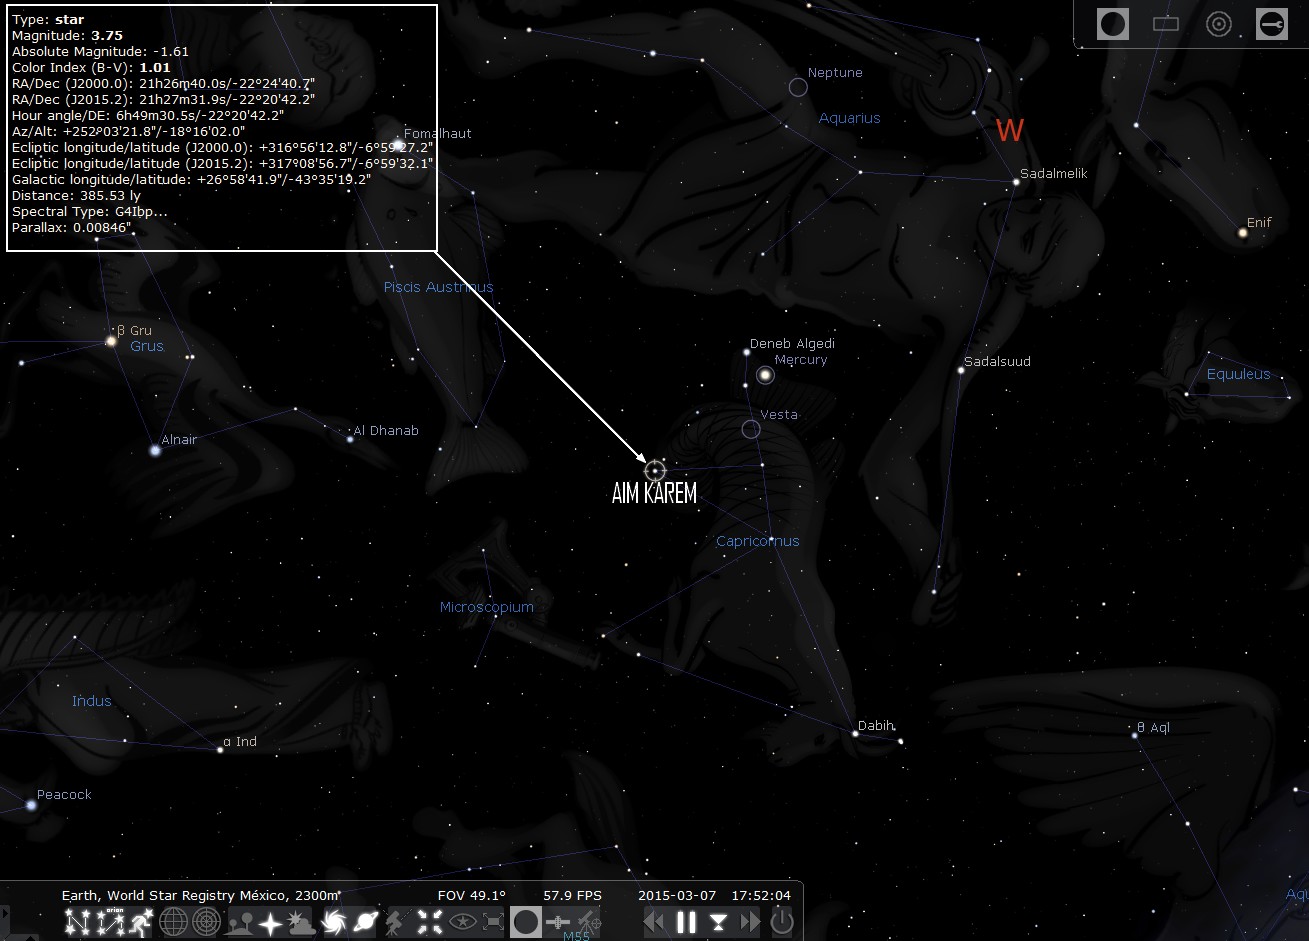Open Oculars plugin configuration wrench
The image size is (1309, 941).
point(1272,24)
